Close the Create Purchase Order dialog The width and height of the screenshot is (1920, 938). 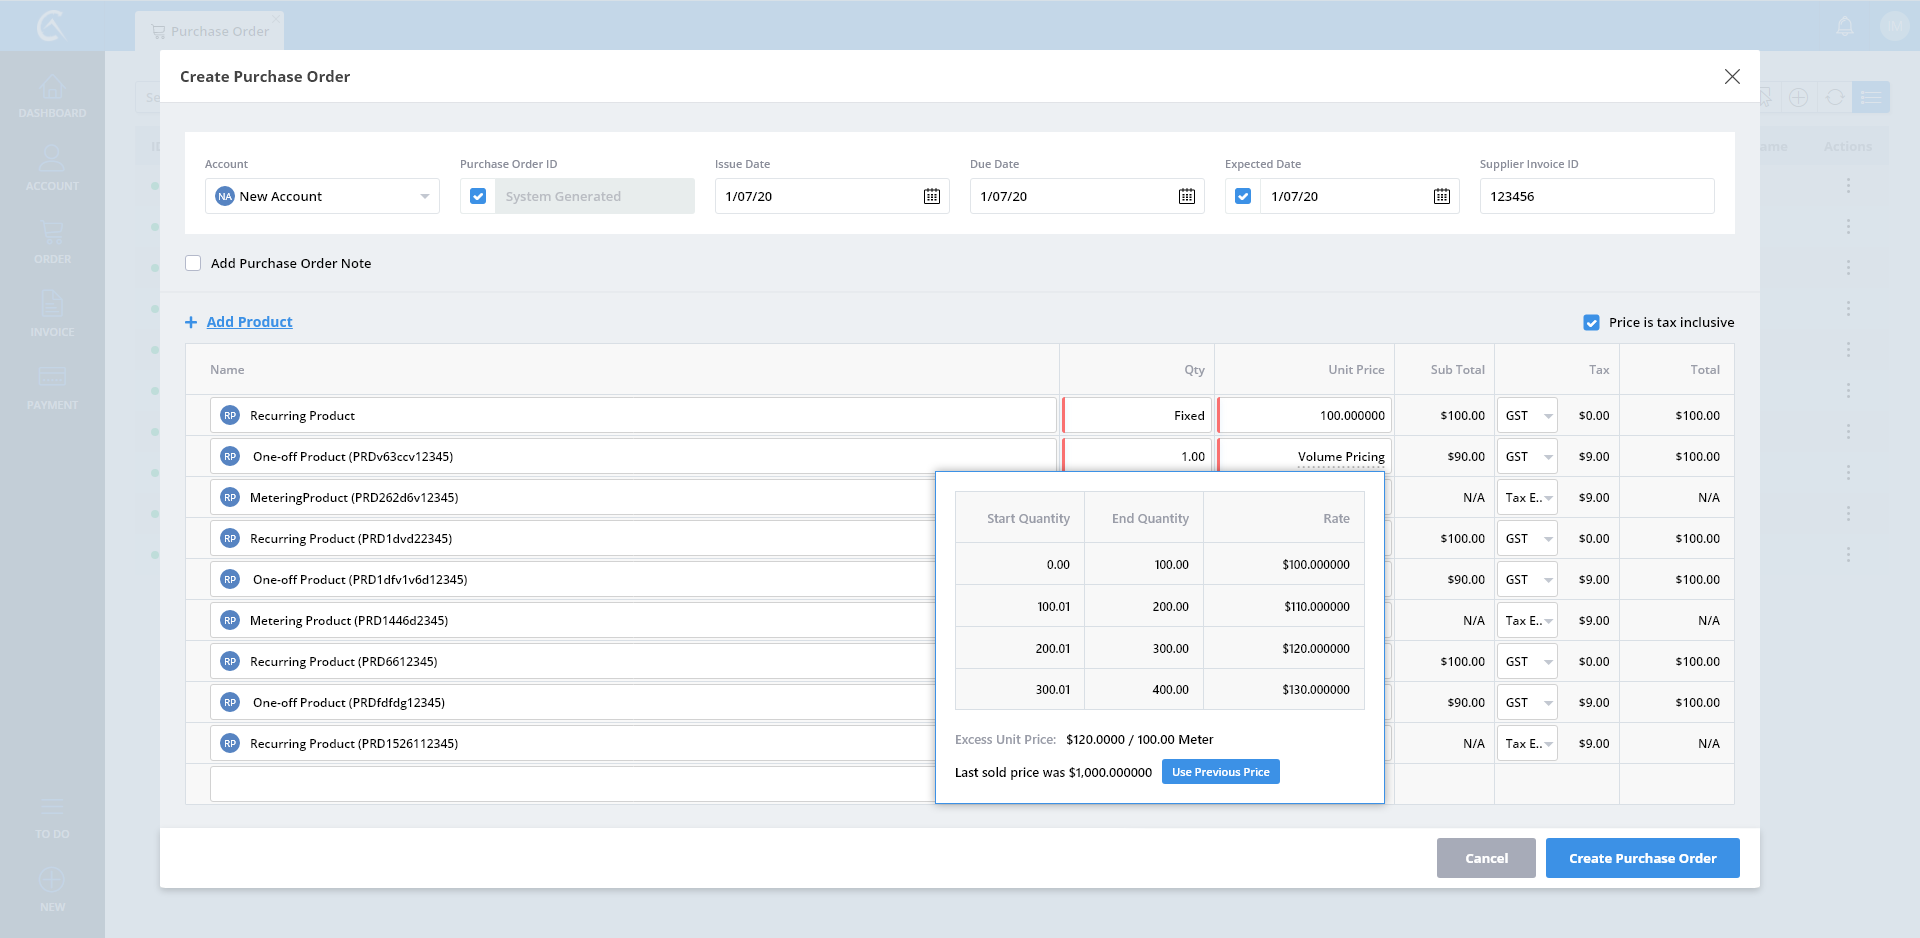[1732, 77]
